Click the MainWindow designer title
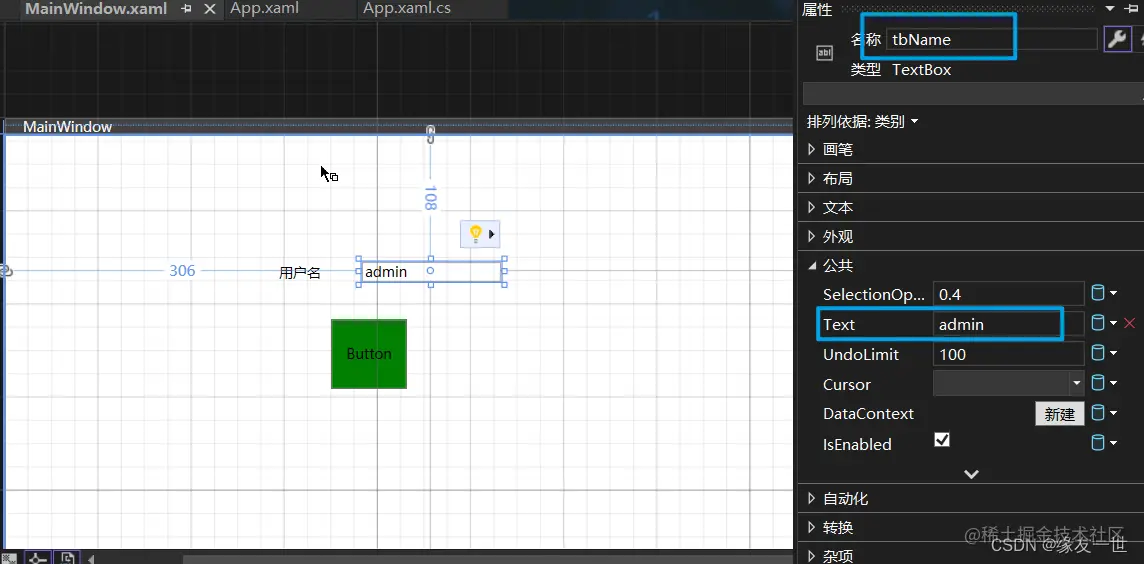This screenshot has width=1144, height=564. click(67, 127)
